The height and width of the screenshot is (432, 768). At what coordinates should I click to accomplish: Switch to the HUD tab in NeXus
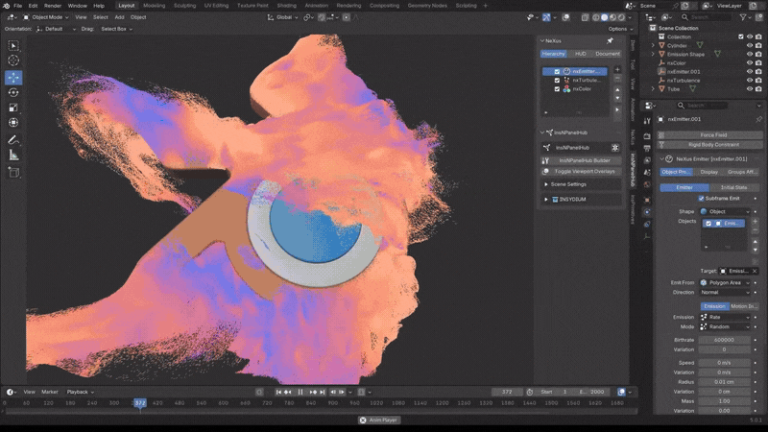(580, 54)
